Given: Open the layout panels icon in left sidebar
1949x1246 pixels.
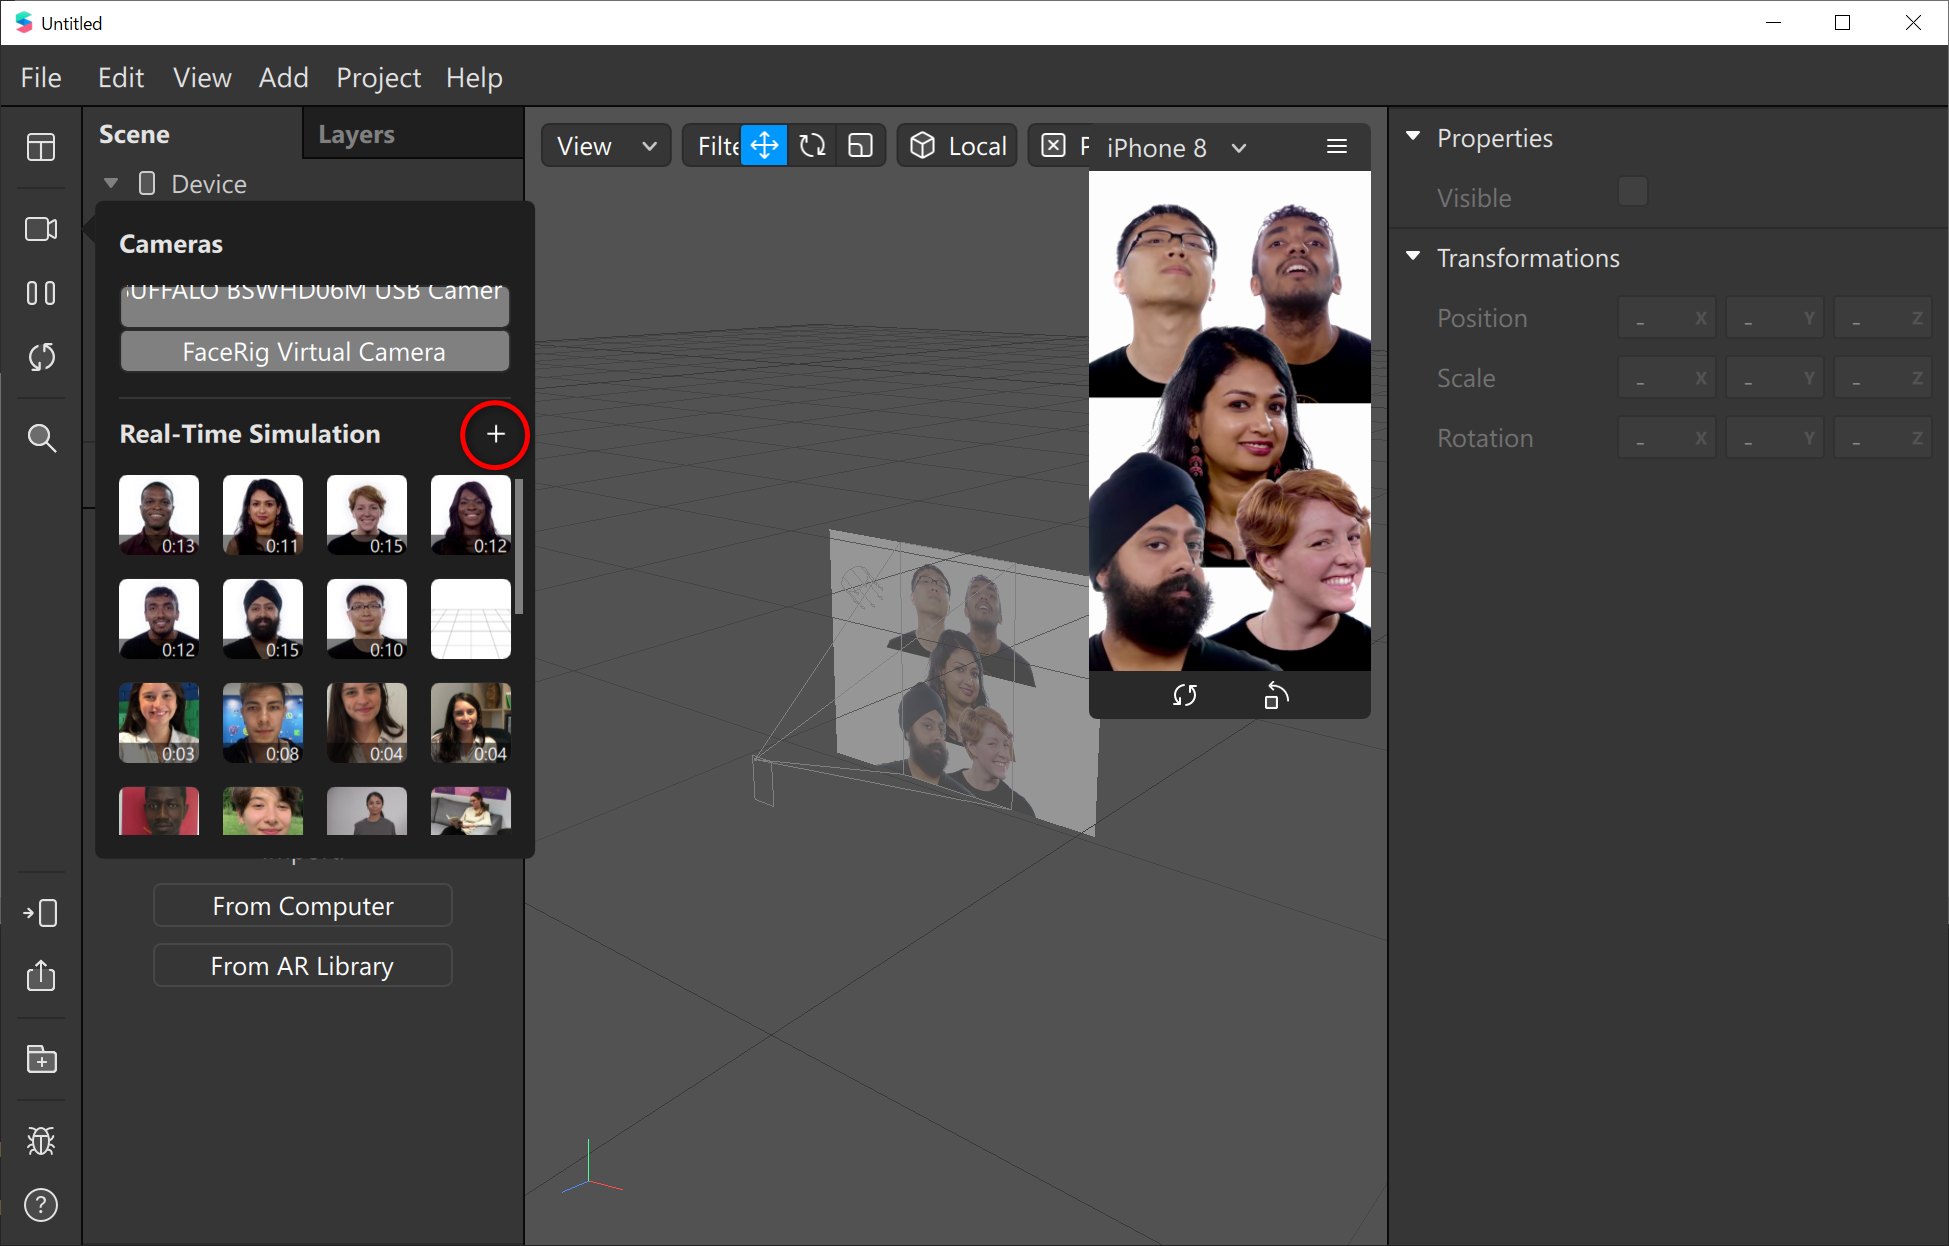Looking at the screenshot, I should tap(41, 148).
